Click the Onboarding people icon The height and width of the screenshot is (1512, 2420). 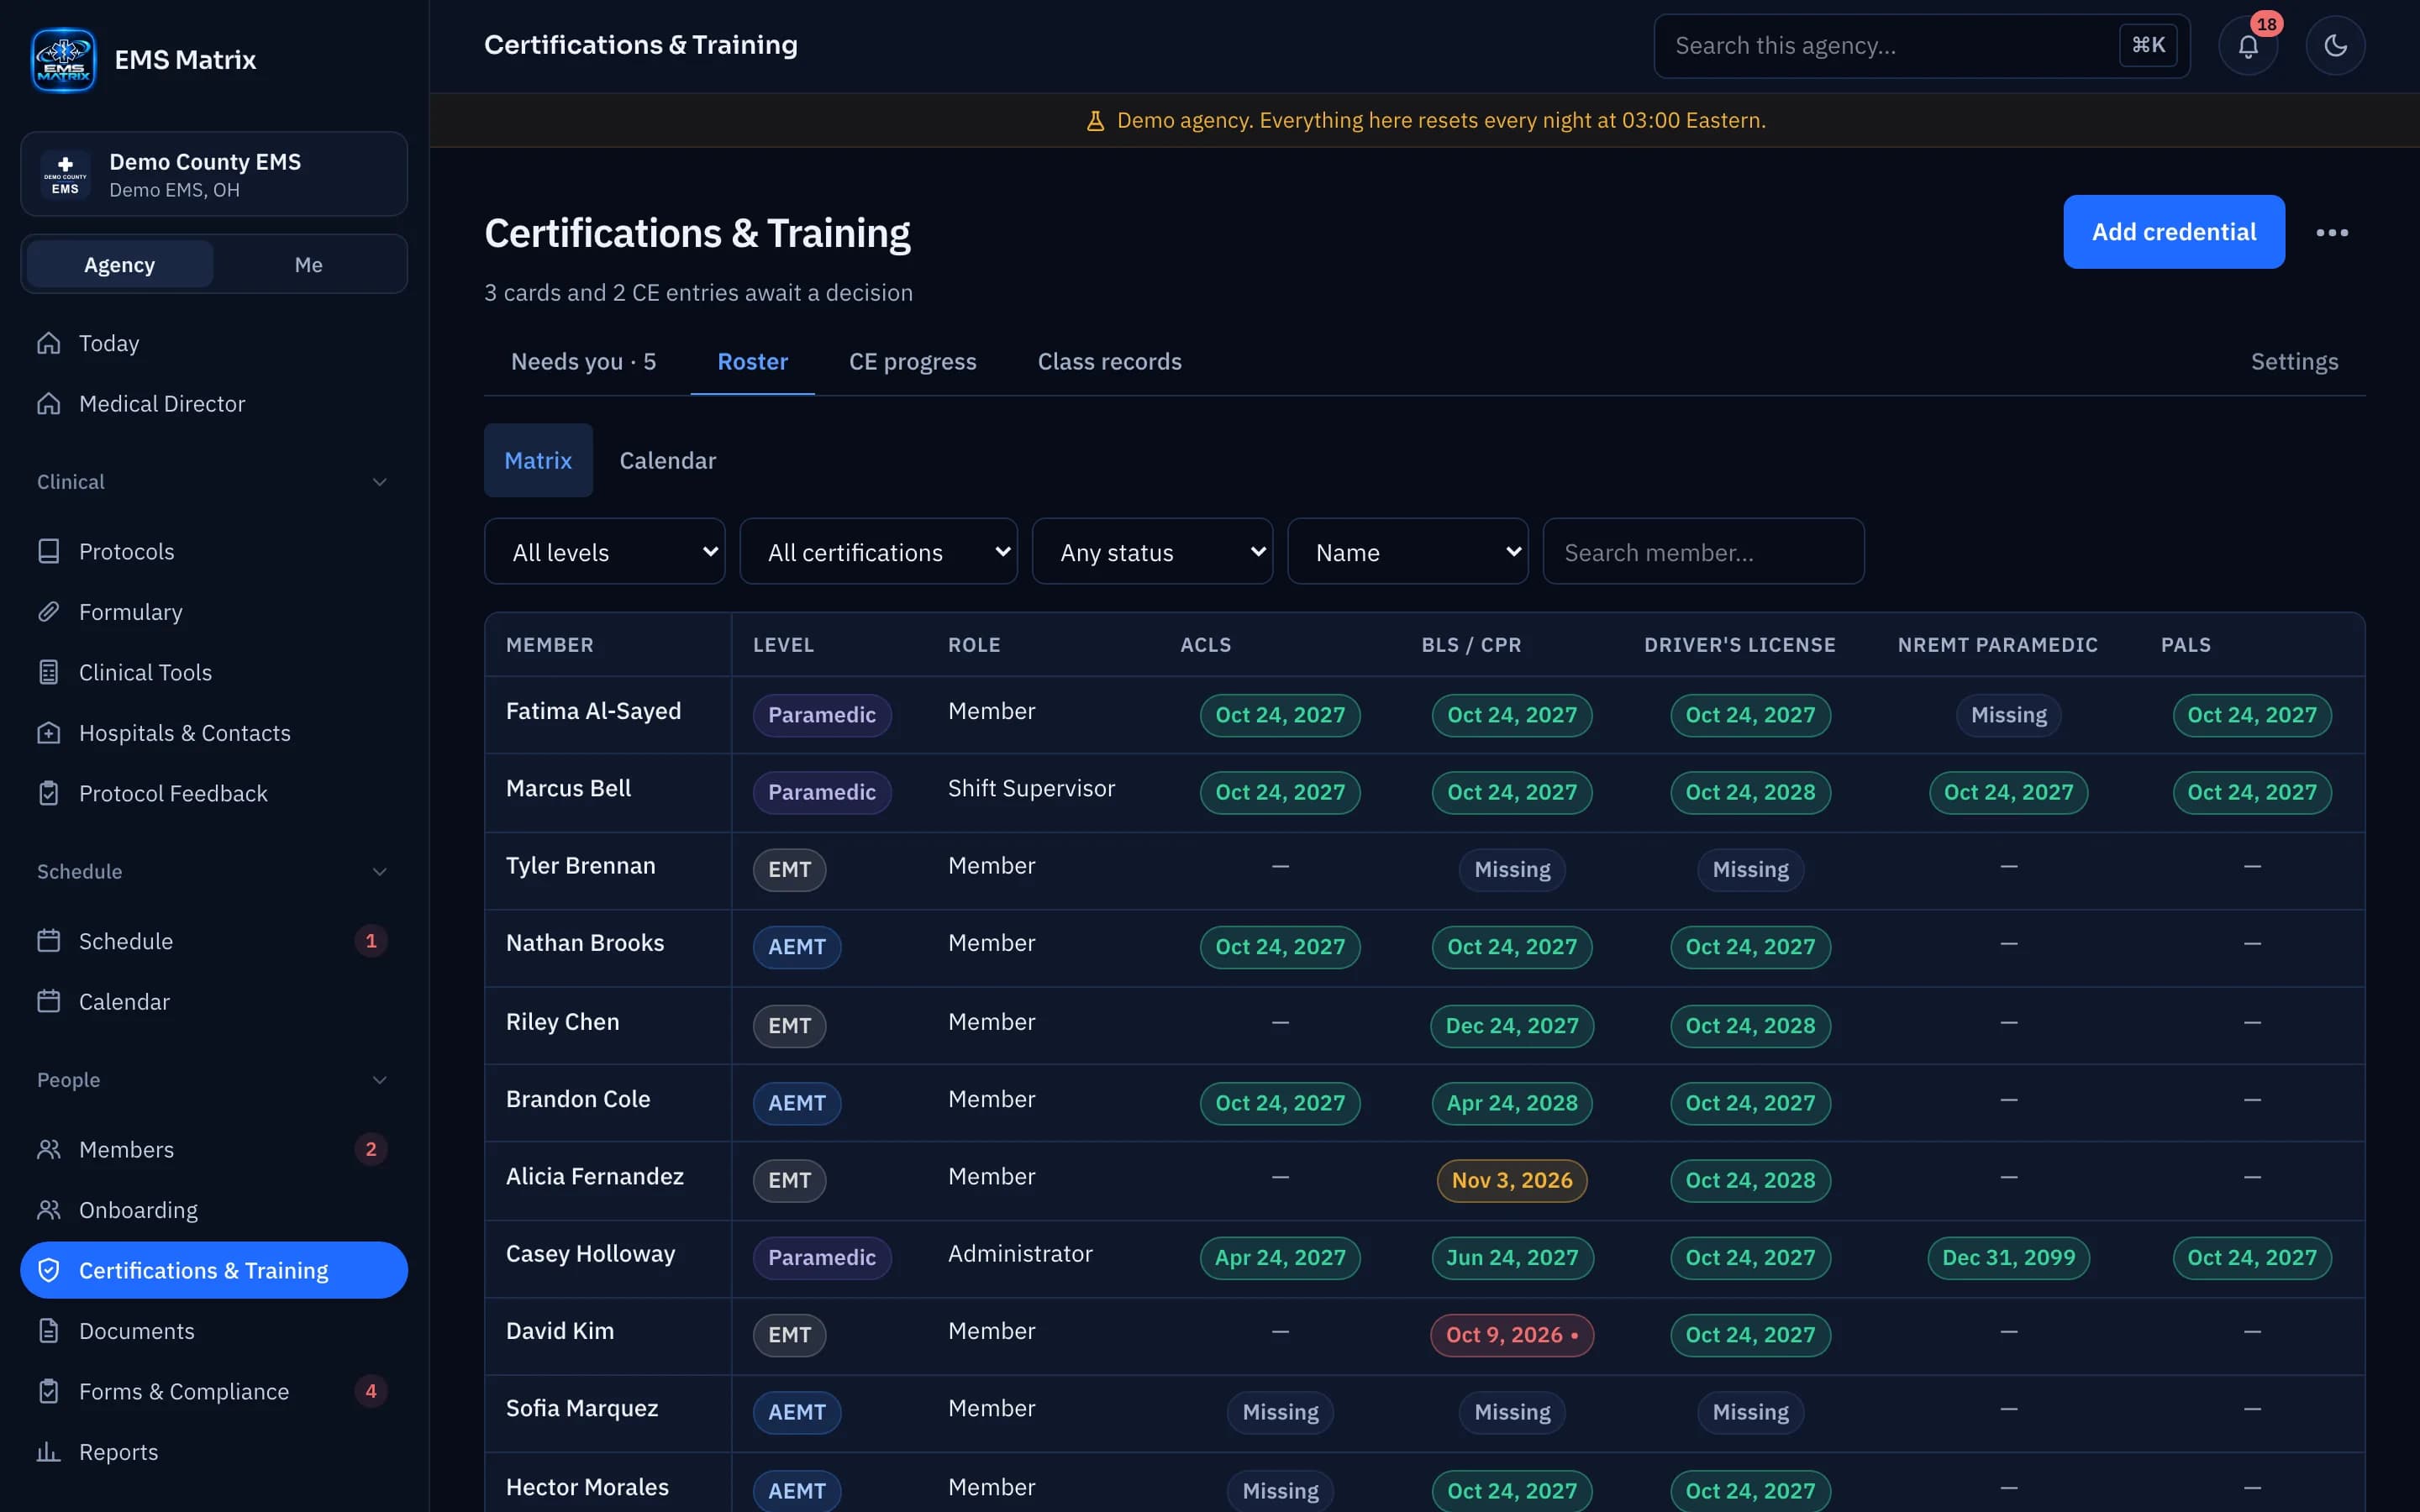48,1210
